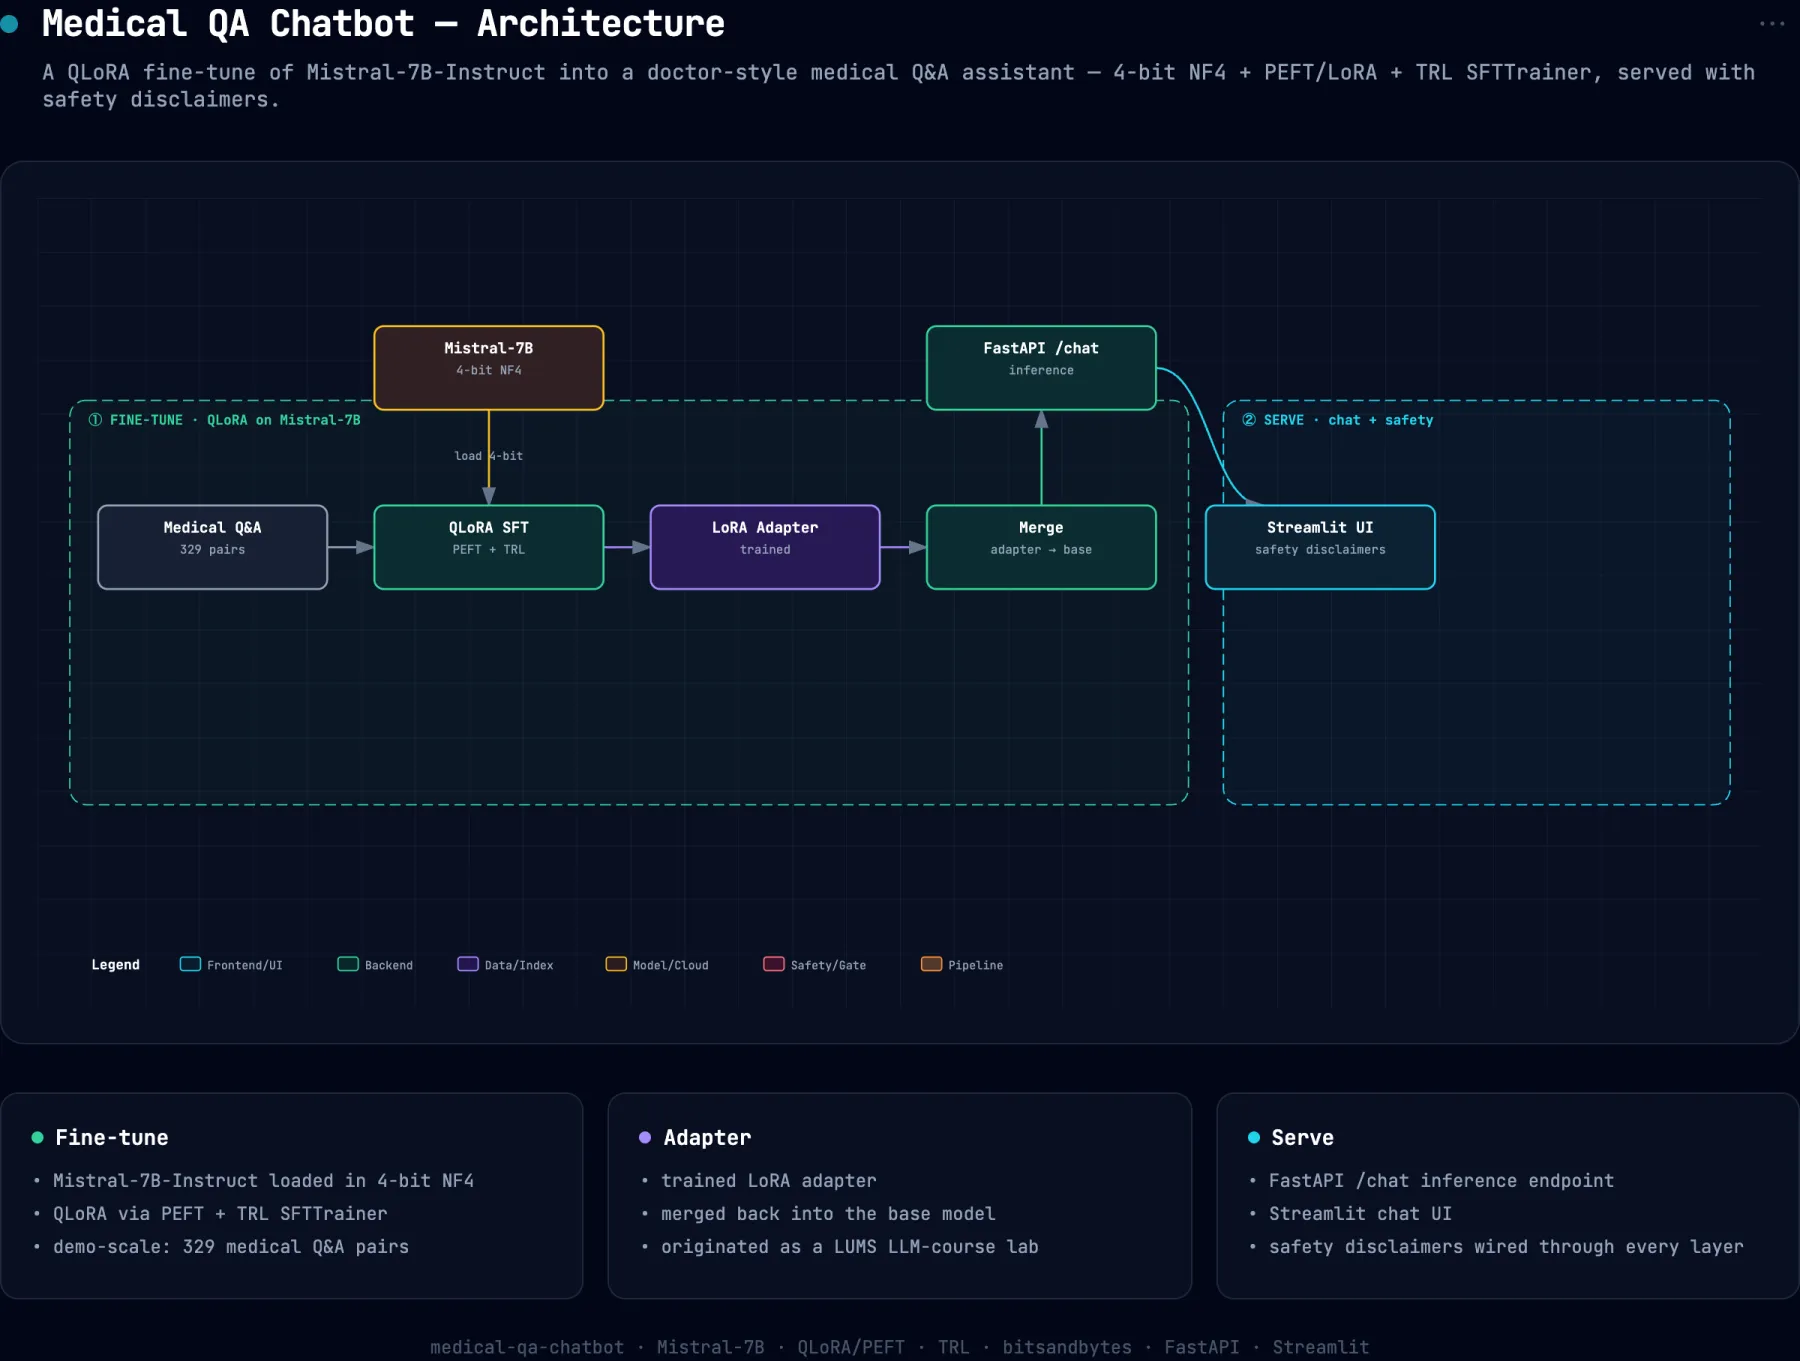
Task: Click 'QLoRA via PEFT + TRL SFTTrainer' line
Action: click(220, 1214)
